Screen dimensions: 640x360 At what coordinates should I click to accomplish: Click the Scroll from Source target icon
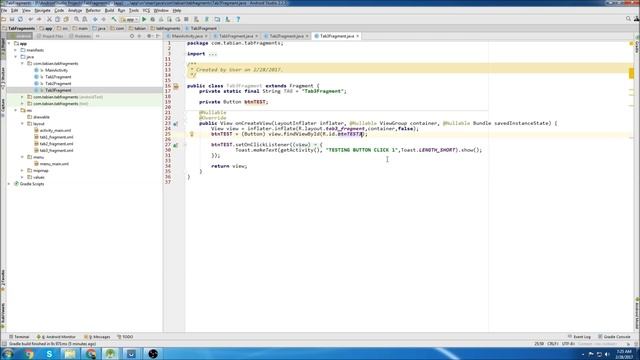coord(132,36)
